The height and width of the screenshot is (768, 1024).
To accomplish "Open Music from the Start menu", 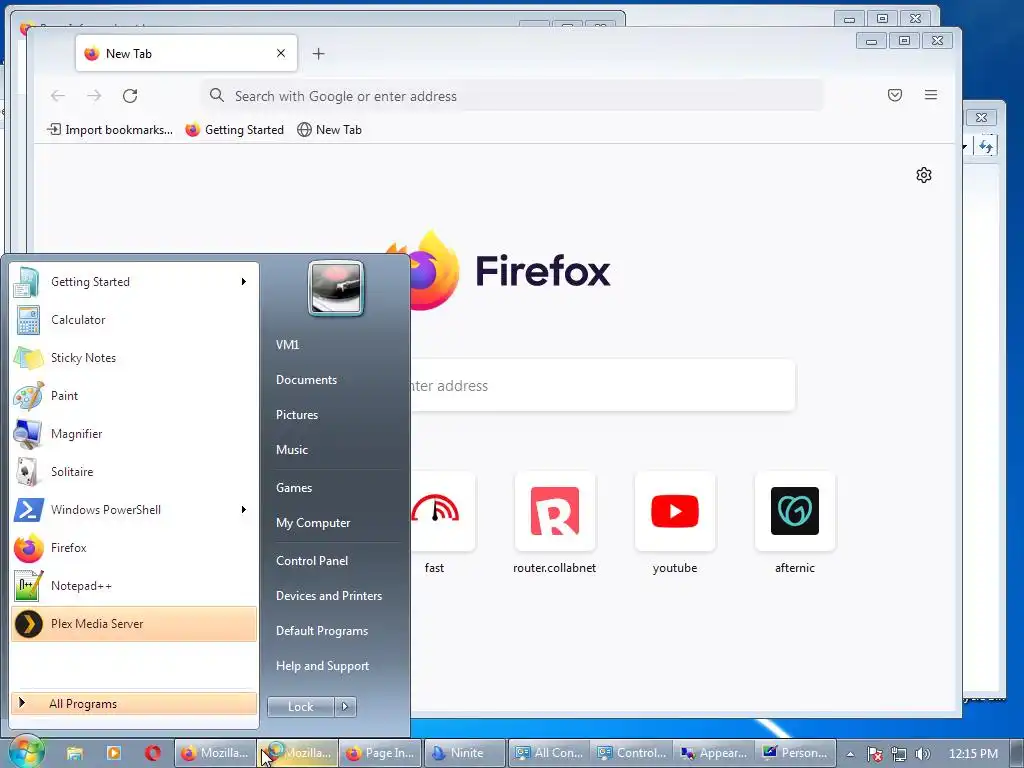I will [x=292, y=450].
